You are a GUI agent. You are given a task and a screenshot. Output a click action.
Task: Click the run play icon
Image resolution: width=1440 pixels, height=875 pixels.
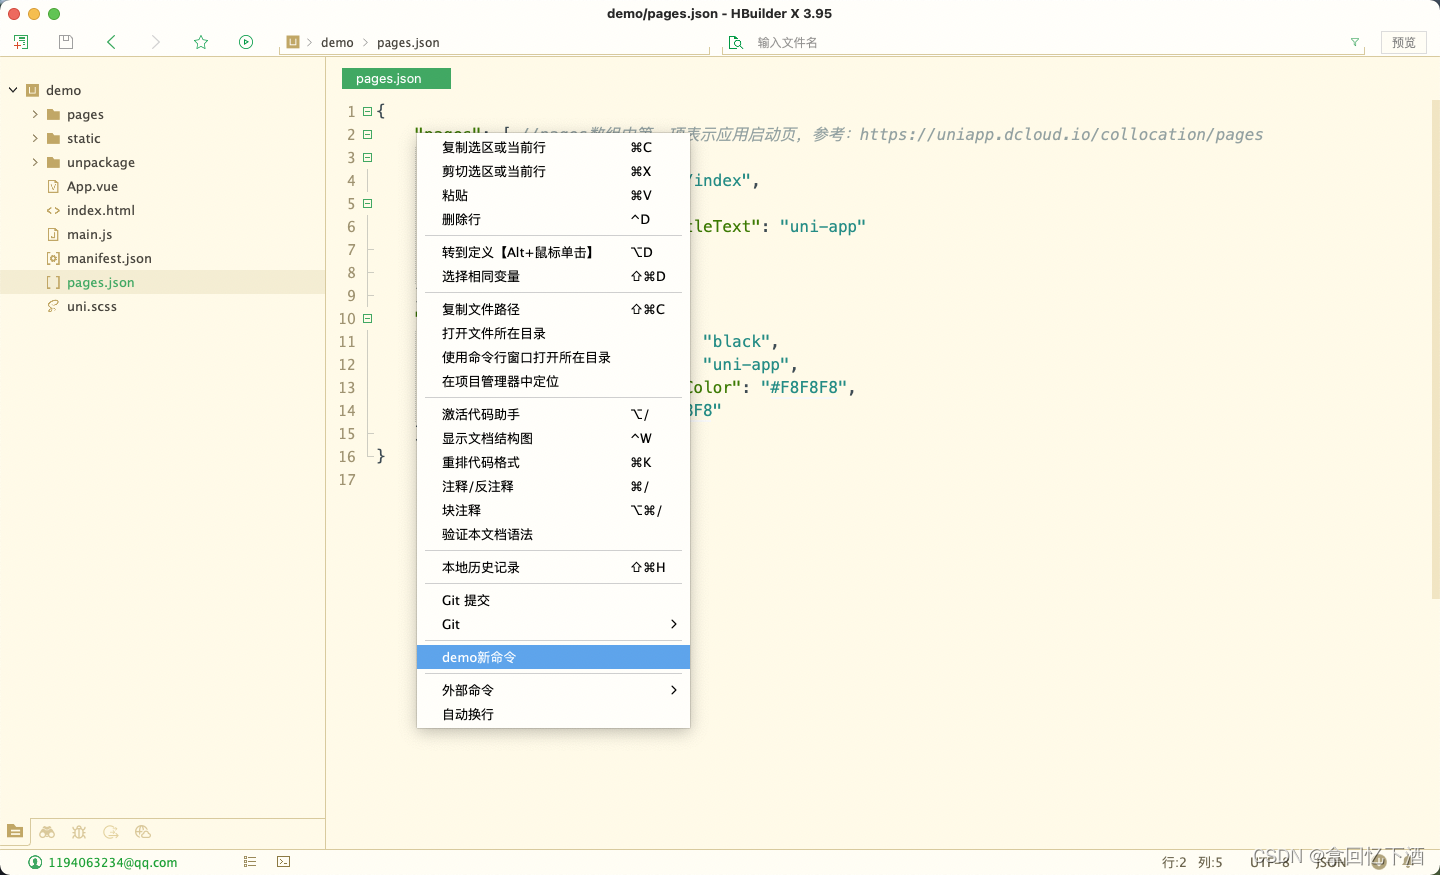click(246, 42)
